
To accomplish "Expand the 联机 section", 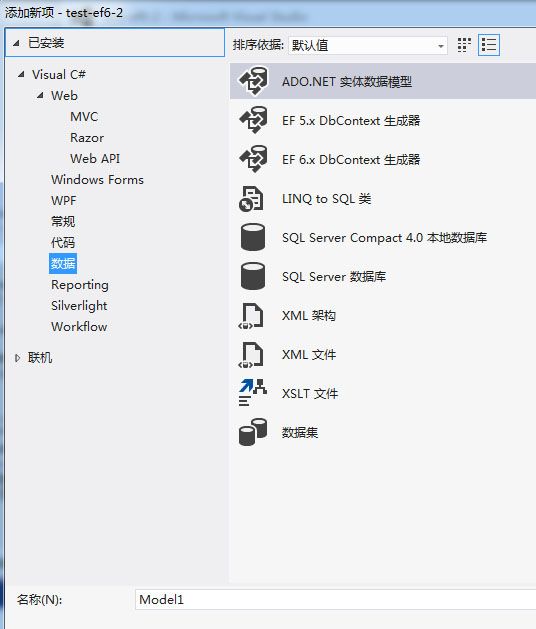I will pyautogui.click(x=17, y=358).
